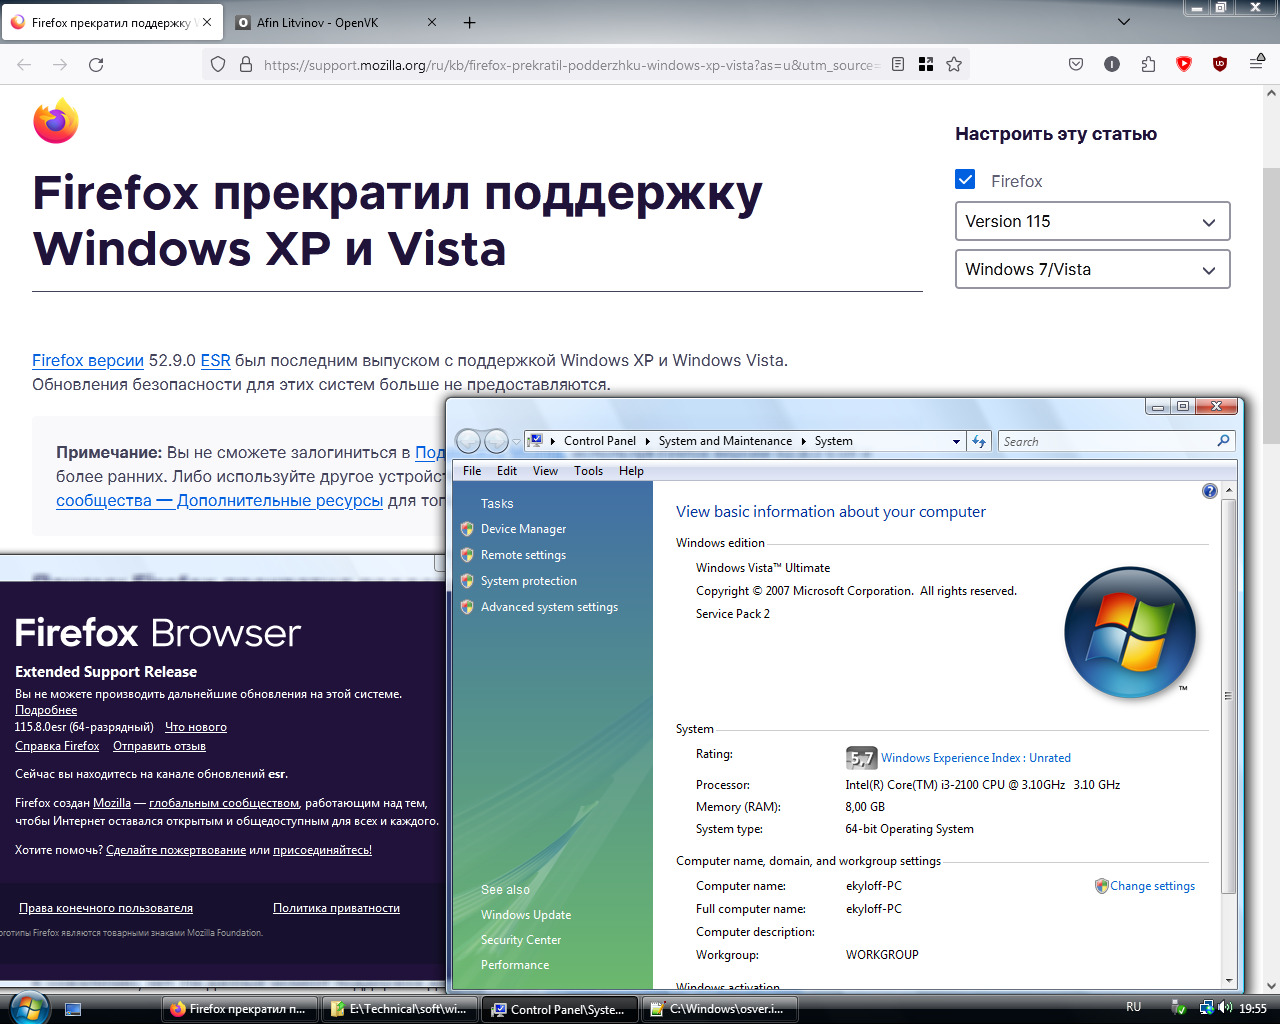Go forward in Control Panel window
This screenshot has height=1024, width=1280.
(496, 441)
